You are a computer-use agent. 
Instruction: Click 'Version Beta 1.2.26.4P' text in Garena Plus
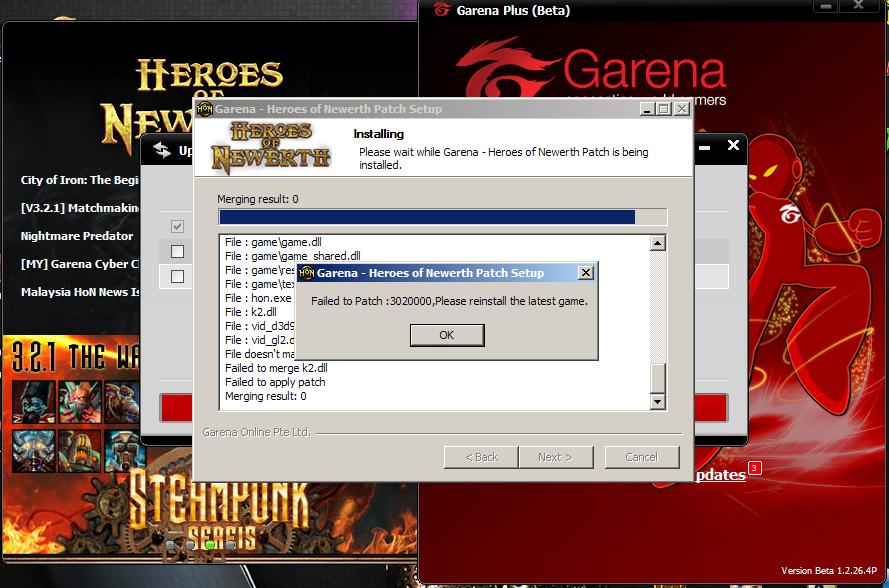829,570
